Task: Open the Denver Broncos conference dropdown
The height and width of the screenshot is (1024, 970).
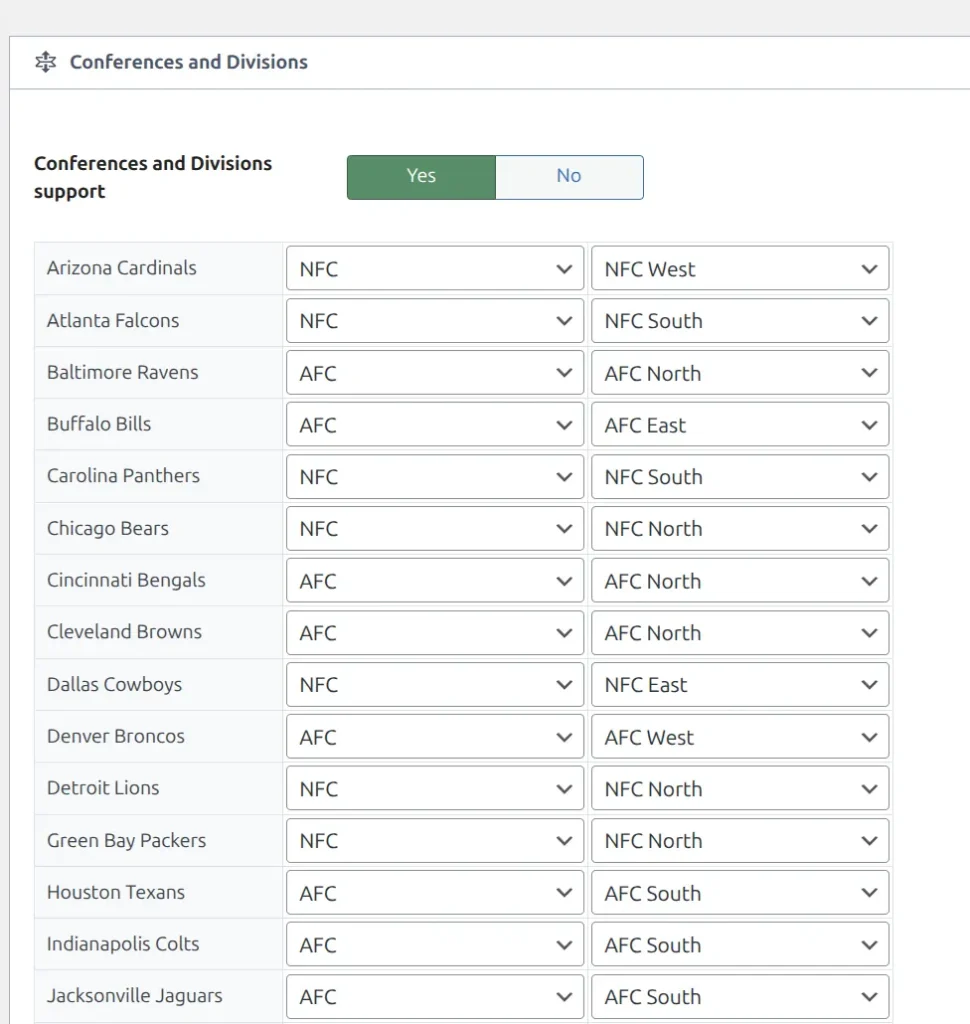Action: click(434, 737)
